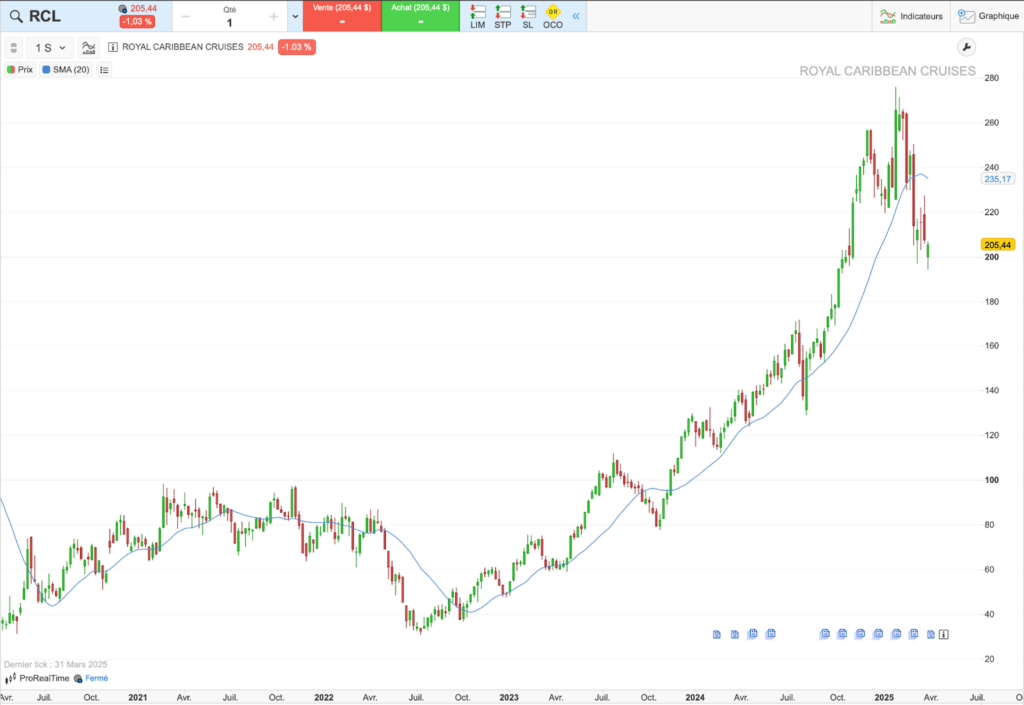Click the small clock icon beside top price 205,44

point(123,8)
